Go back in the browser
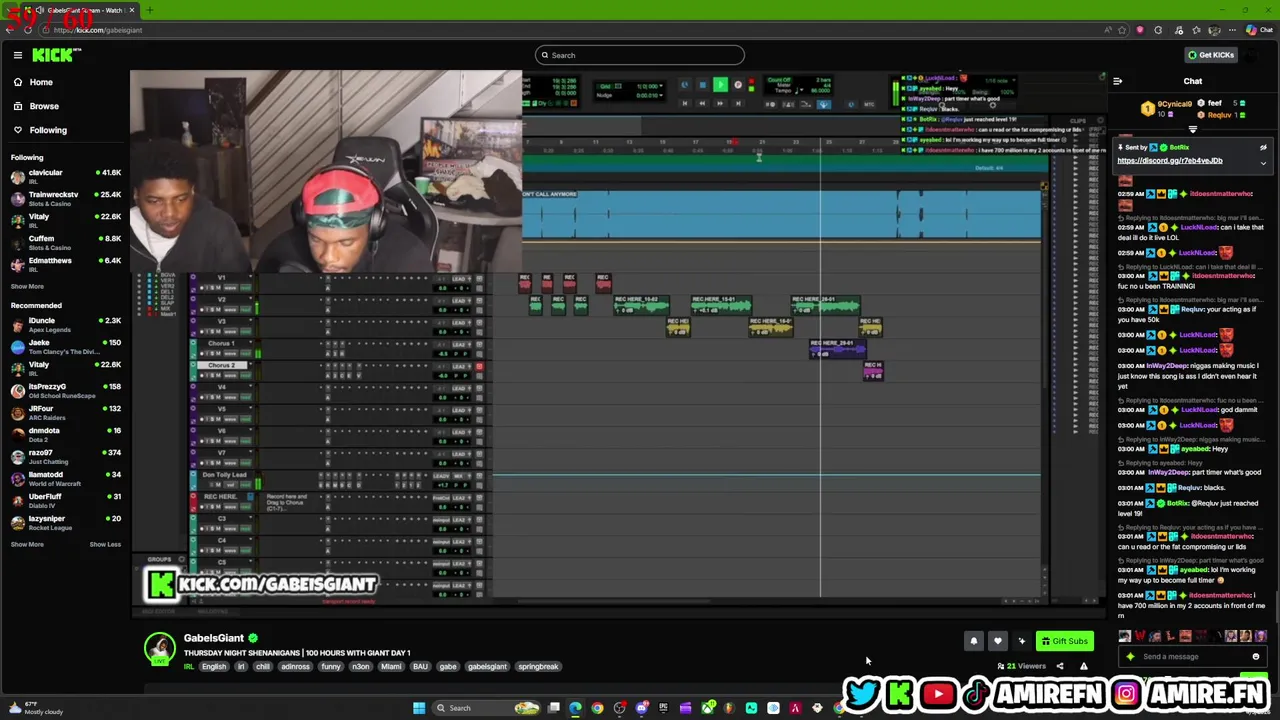Image resolution: width=1280 pixels, height=720 pixels. [10, 30]
